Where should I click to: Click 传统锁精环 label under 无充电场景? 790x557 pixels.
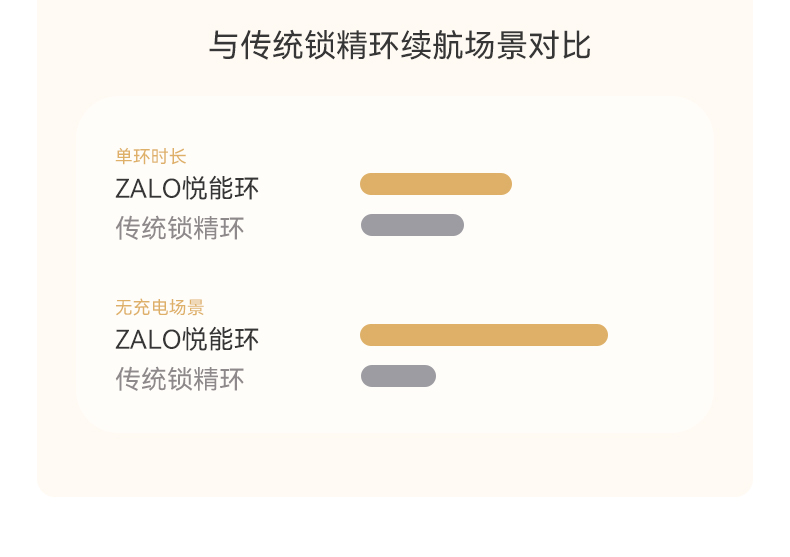(x=180, y=380)
